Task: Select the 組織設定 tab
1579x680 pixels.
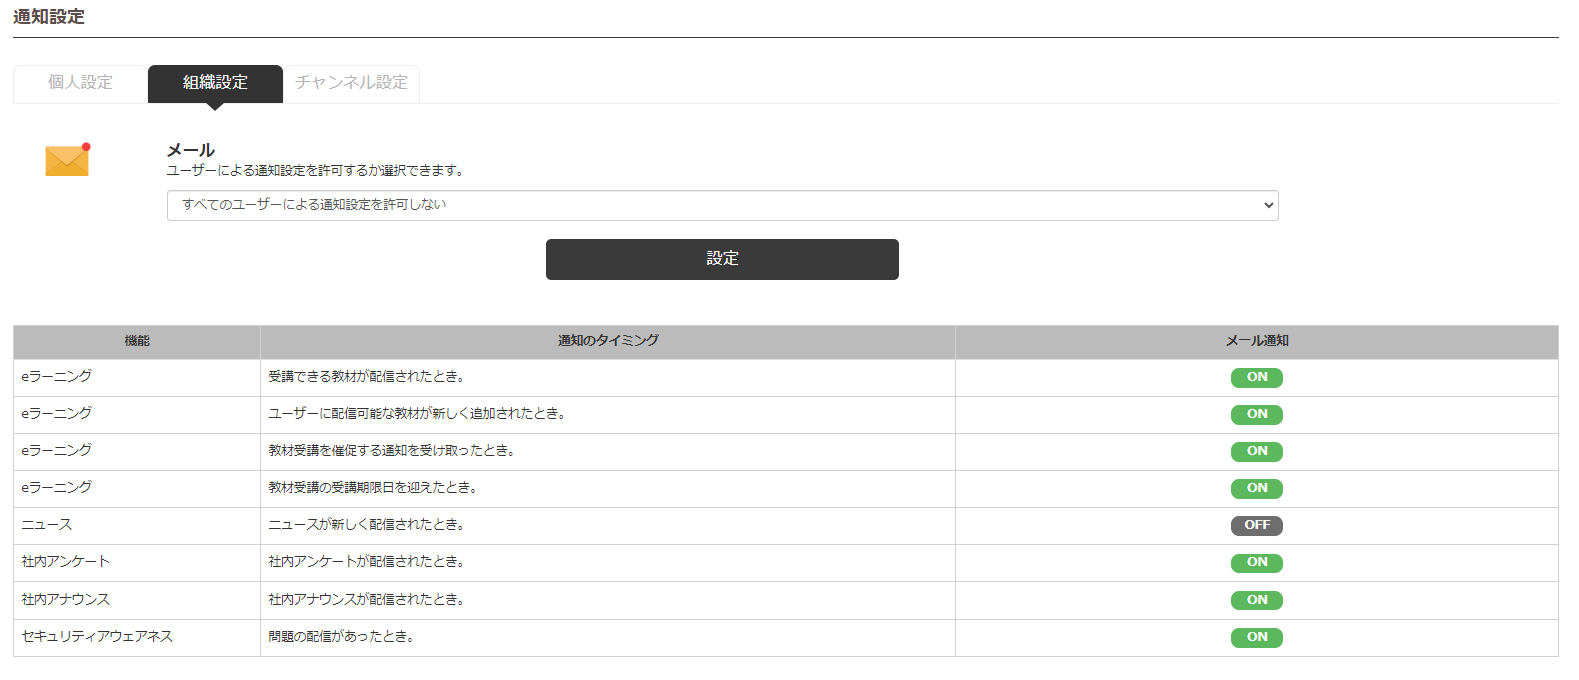Action: coord(215,83)
